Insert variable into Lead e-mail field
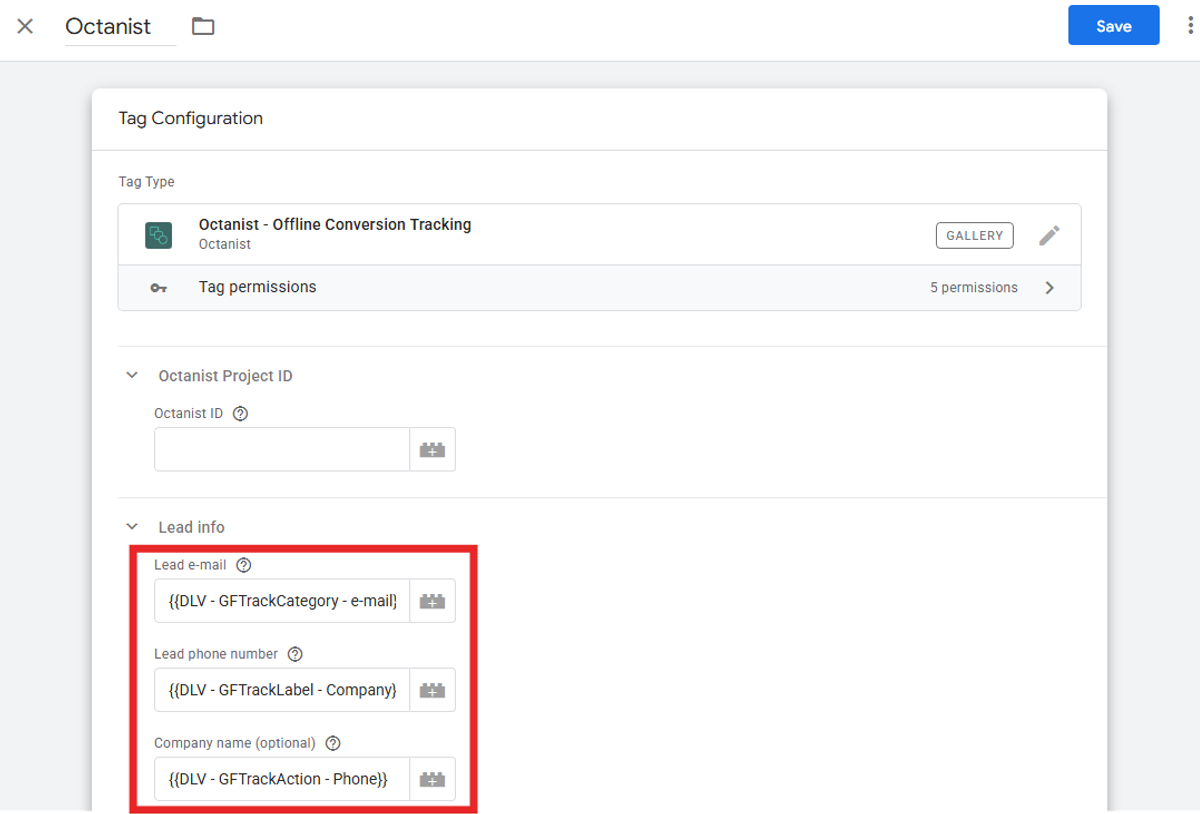The image size is (1200, 814). 432,601
